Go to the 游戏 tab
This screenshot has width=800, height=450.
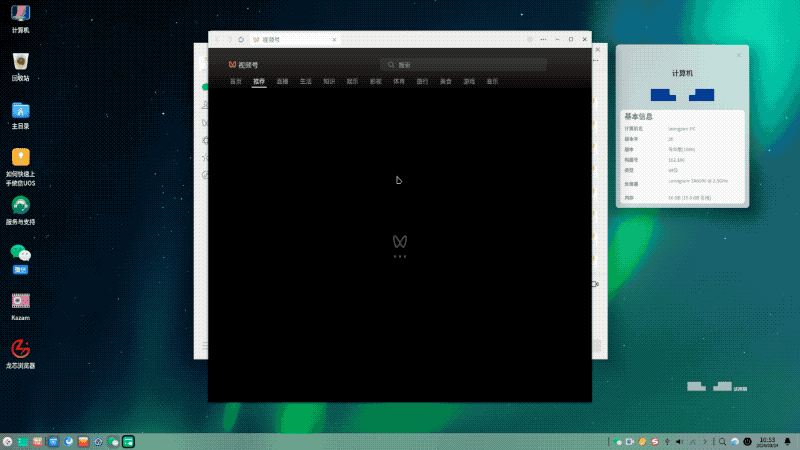(x=469, y=81)
